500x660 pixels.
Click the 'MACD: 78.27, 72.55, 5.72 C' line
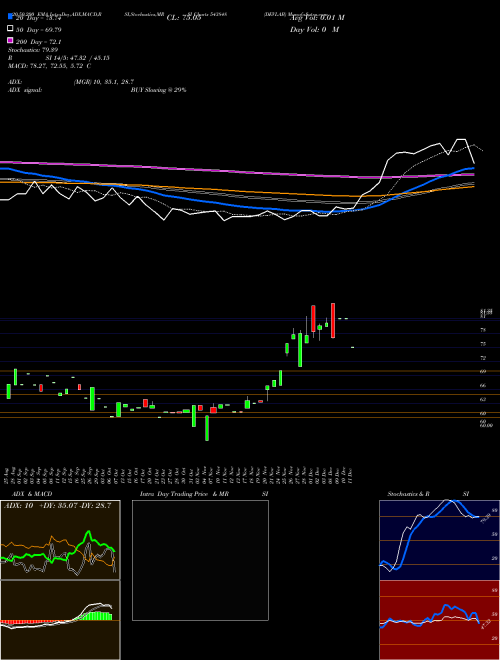(50, 66)
